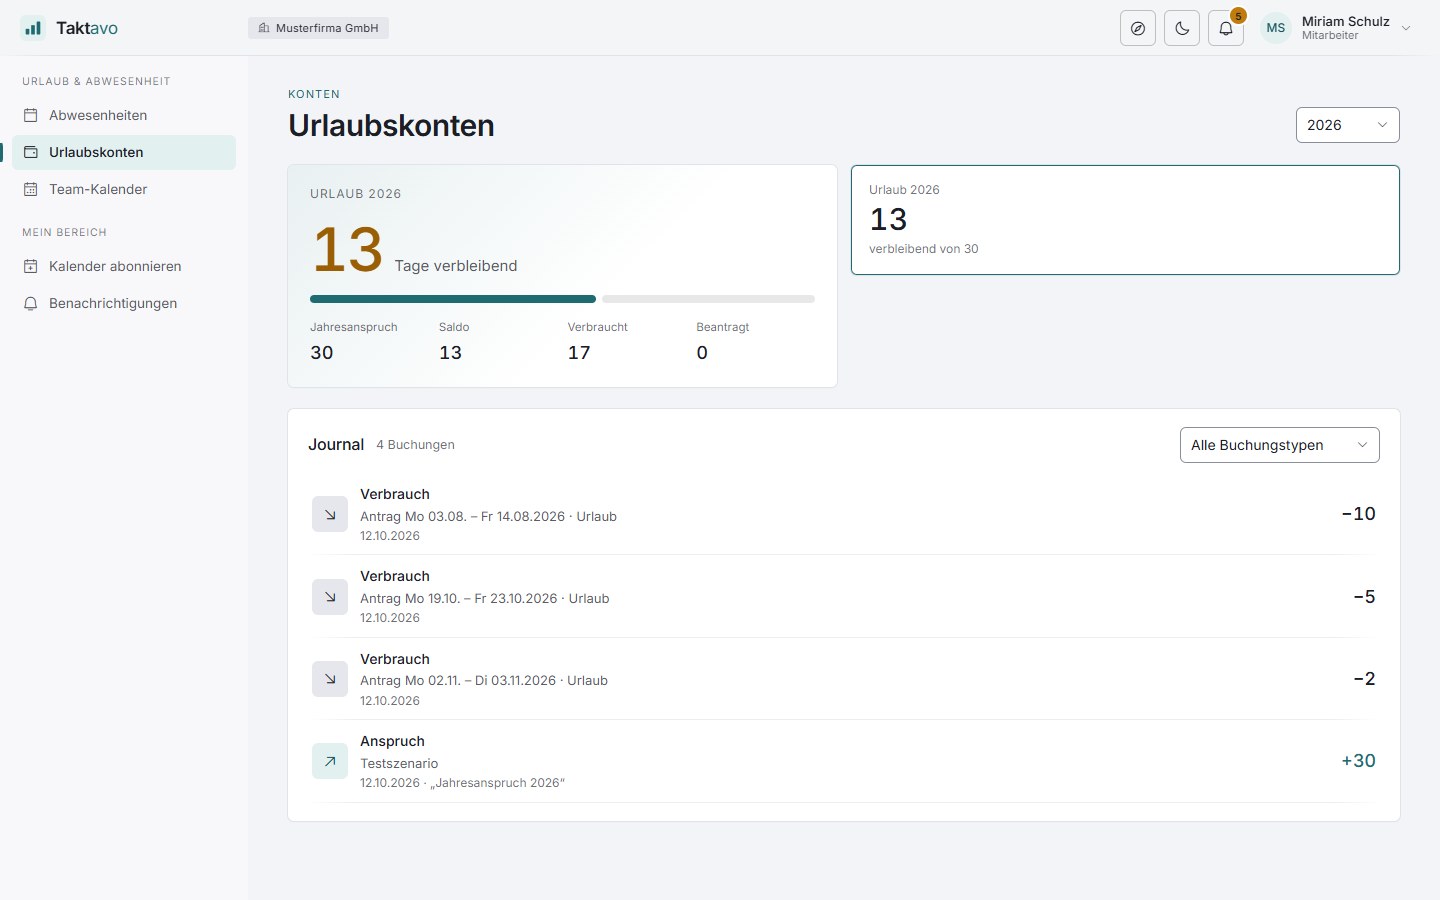Click calendar-plus icon beside Kalender abonnieren
1440x900 pixels.
31,266
